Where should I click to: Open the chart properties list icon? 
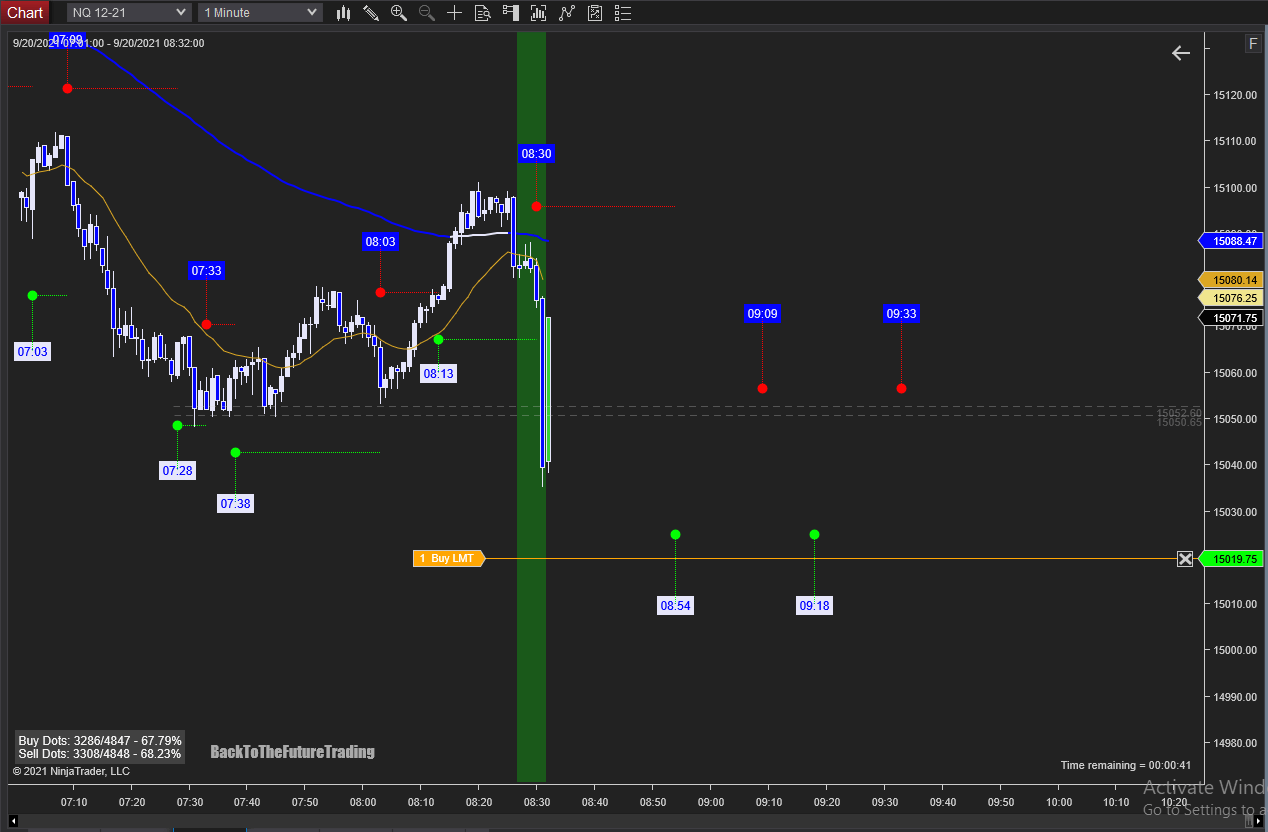click(623, 13)
